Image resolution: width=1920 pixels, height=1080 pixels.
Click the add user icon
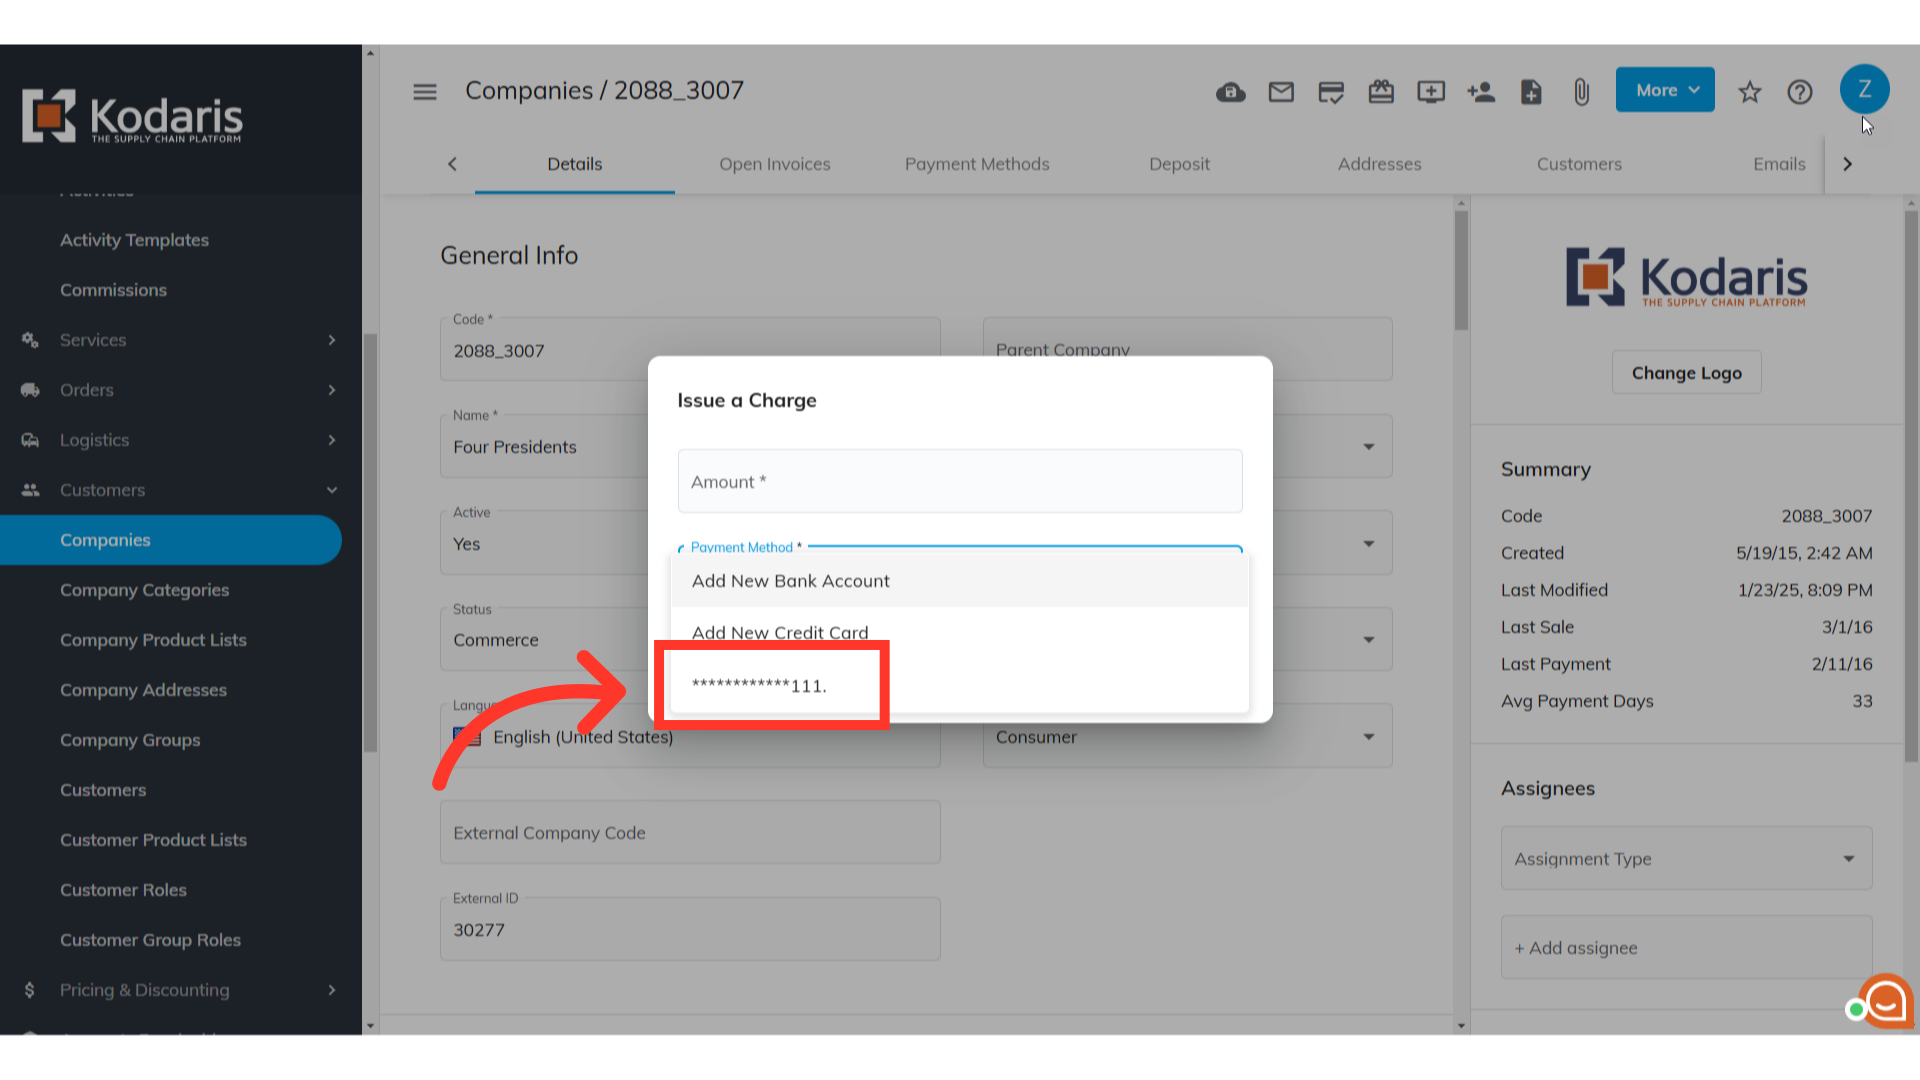(x=1481, y=92)
